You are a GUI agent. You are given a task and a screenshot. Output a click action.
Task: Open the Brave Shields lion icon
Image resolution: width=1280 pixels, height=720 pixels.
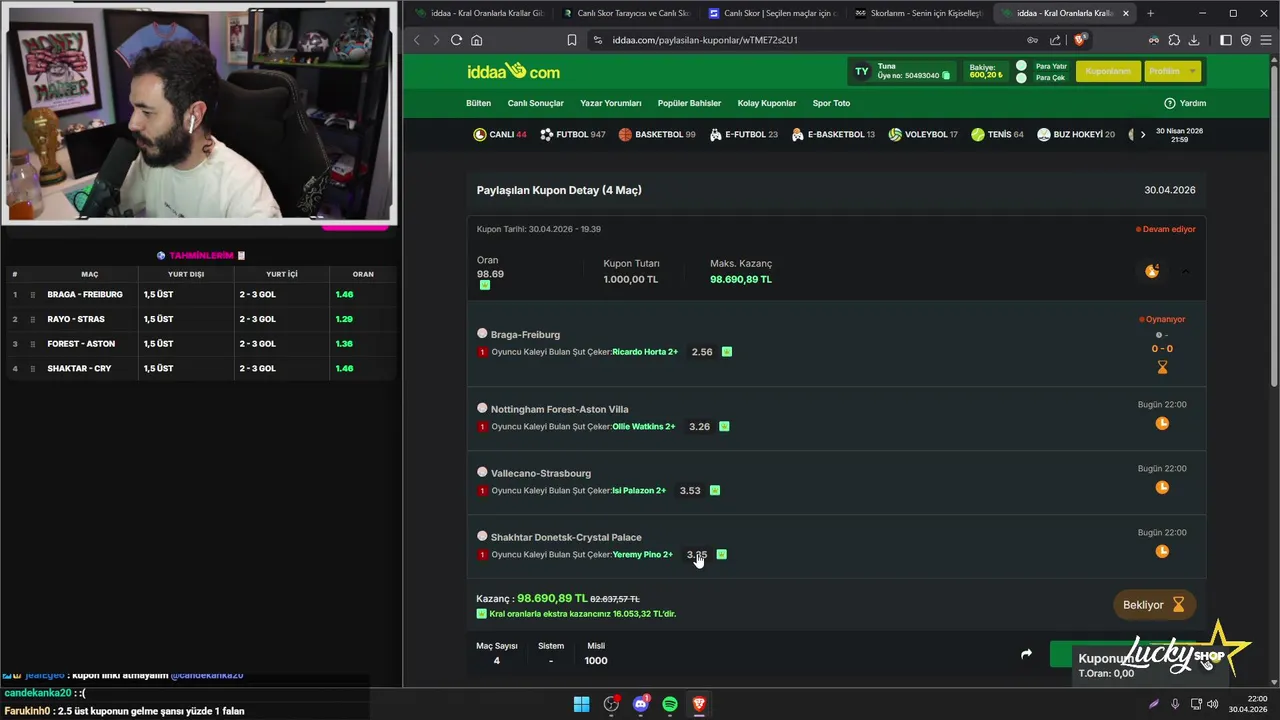click(1080, 40)
